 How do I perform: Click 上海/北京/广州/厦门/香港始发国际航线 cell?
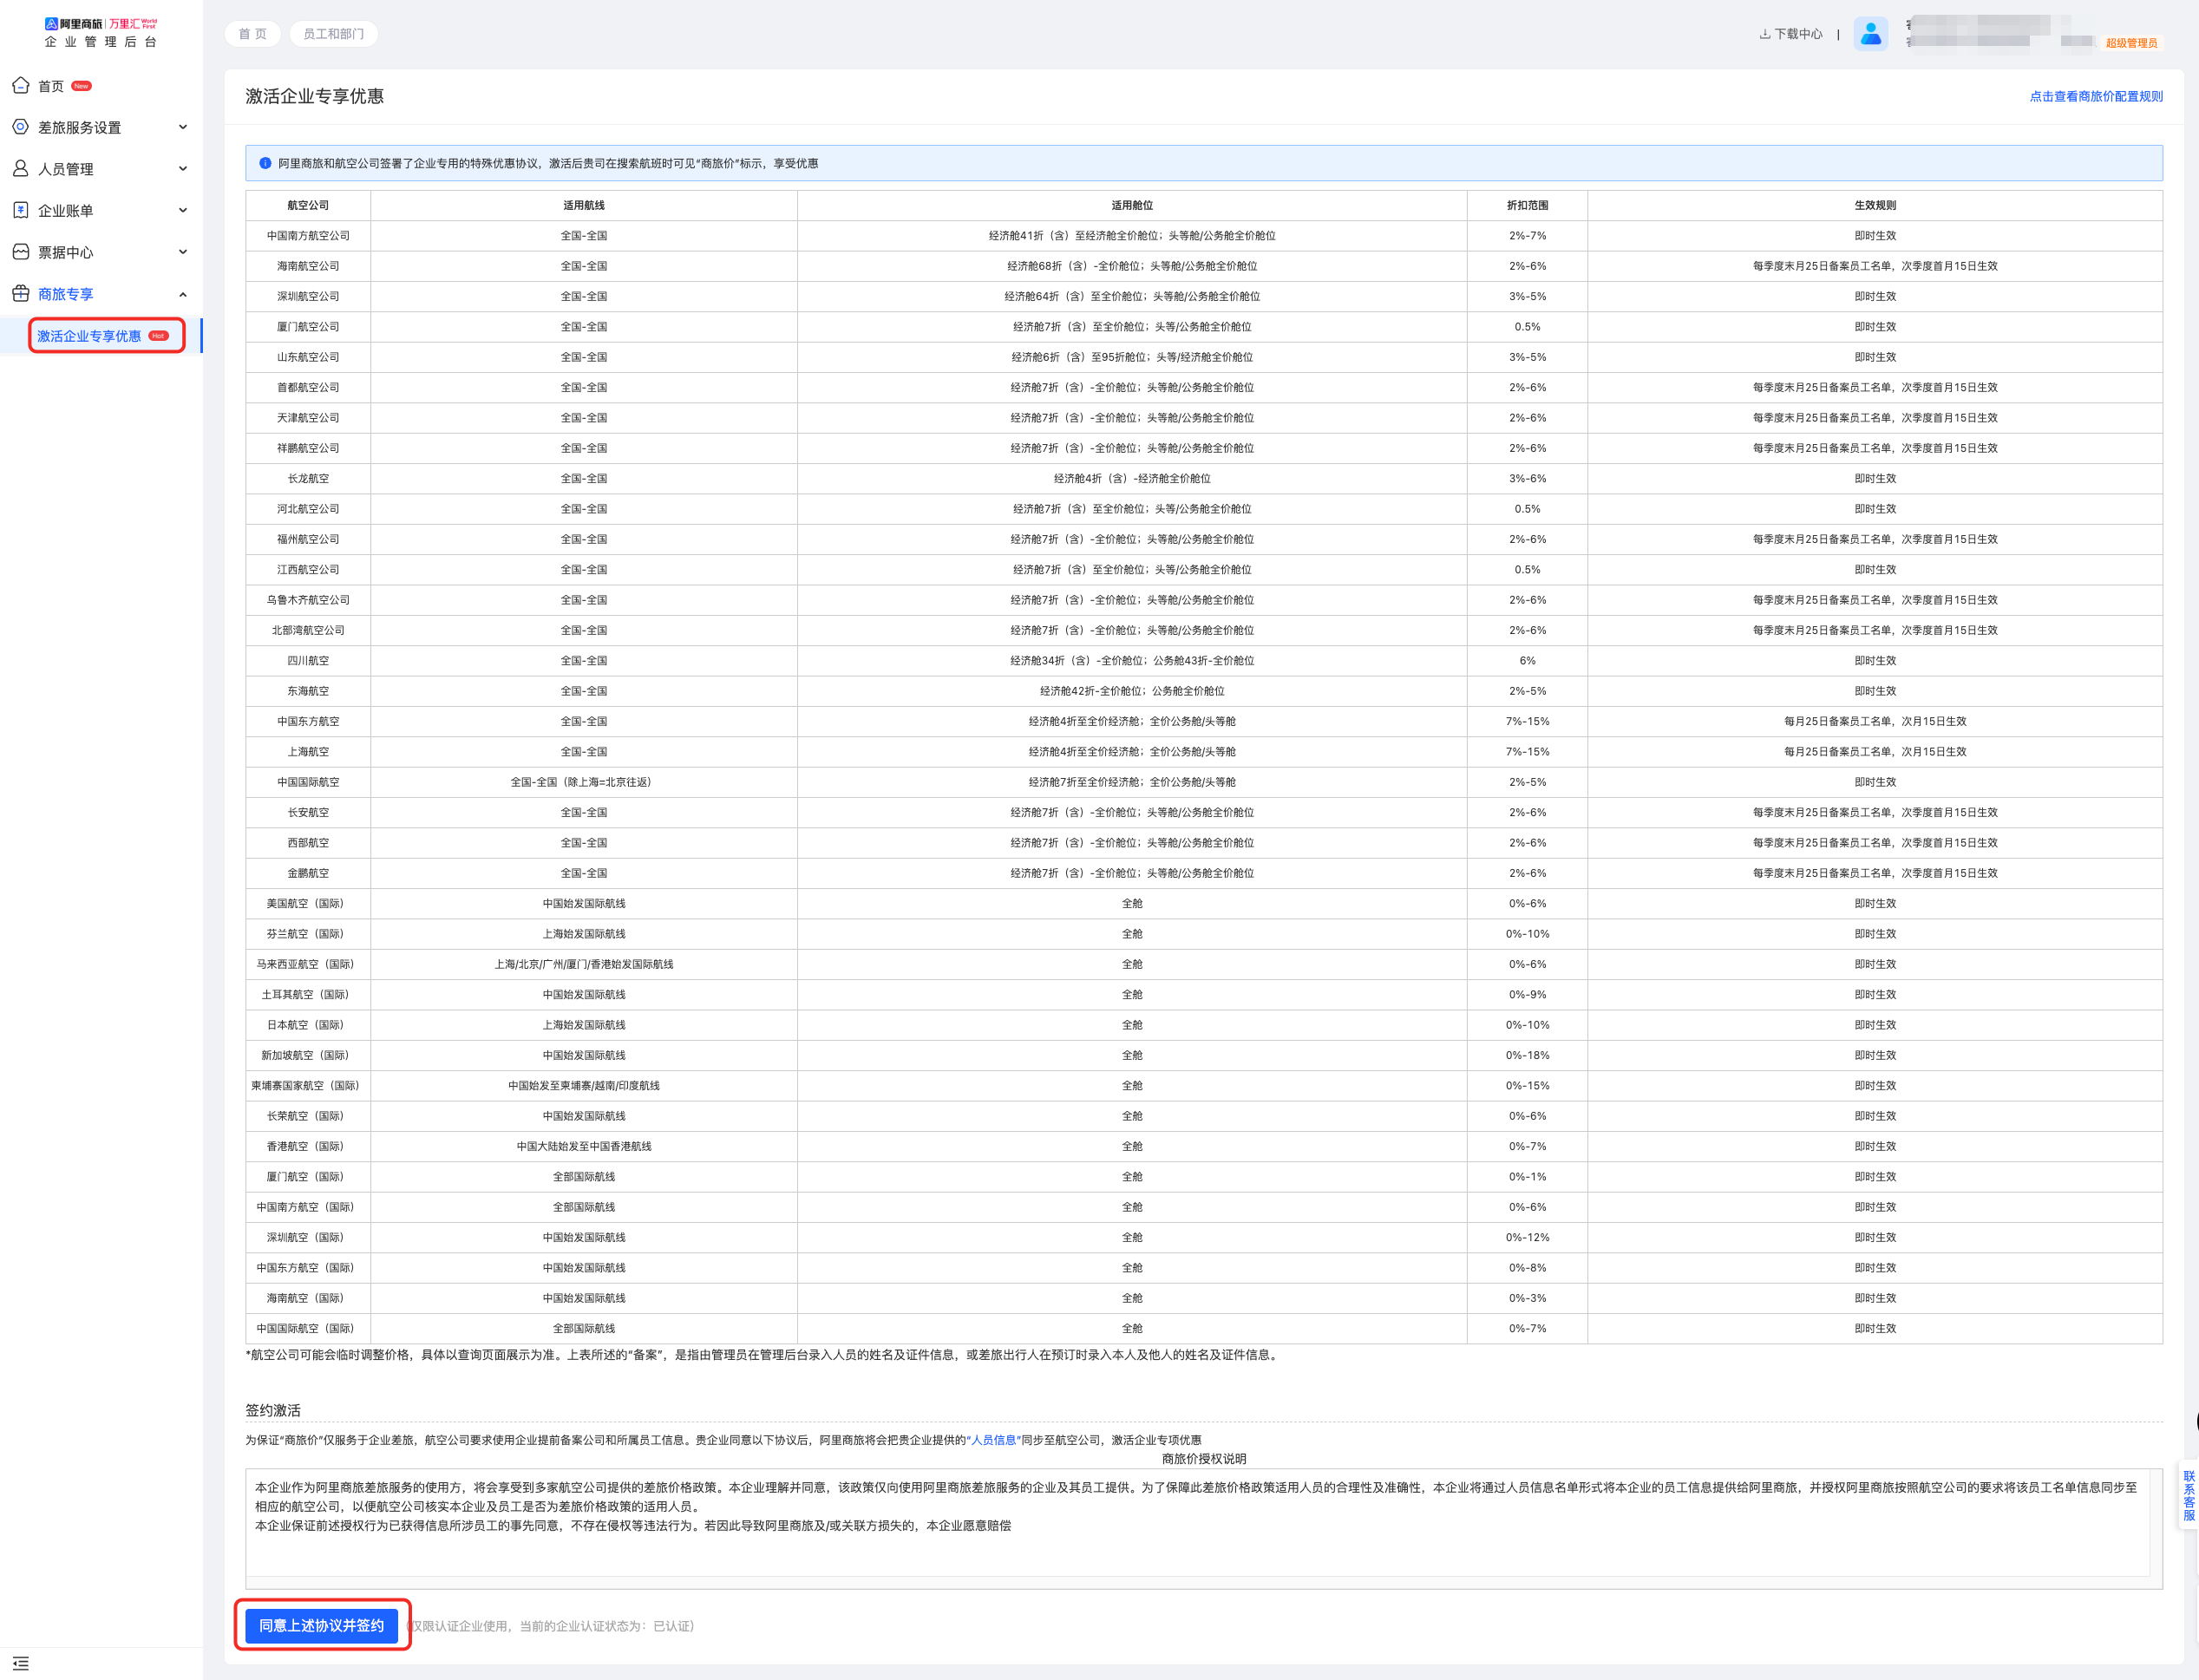(584, 964)
